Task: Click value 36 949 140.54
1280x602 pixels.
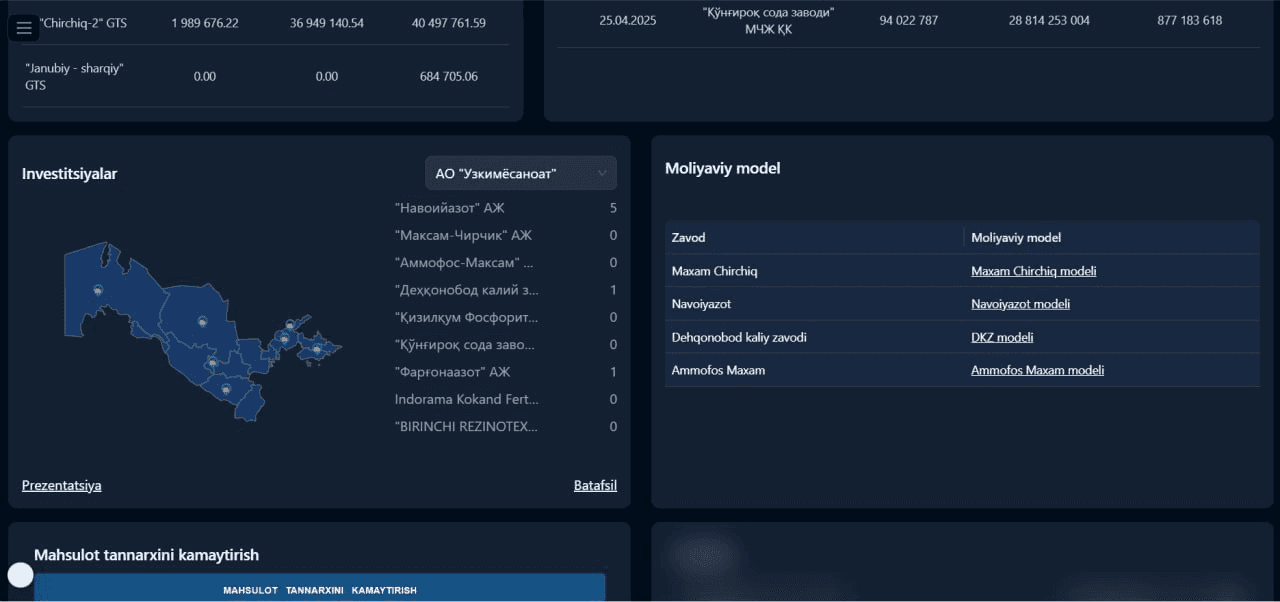Action: point(327,22)
